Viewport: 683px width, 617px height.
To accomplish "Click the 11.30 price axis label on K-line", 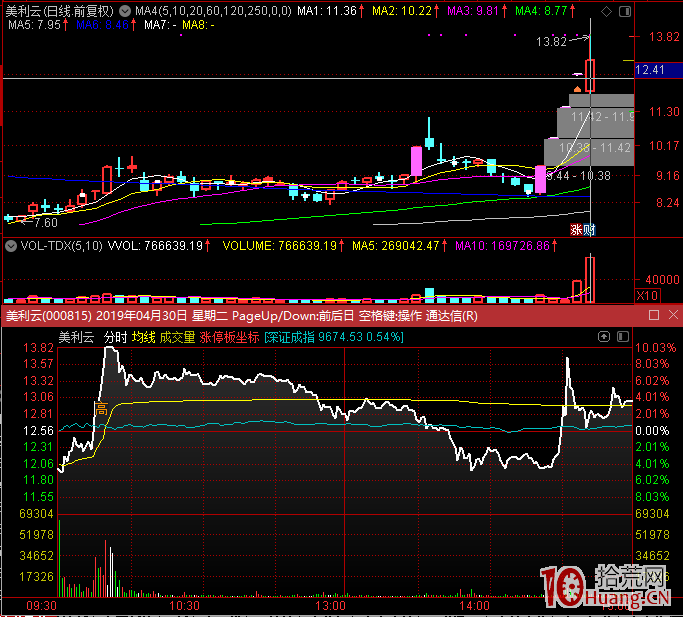I will tap(664, 112).
